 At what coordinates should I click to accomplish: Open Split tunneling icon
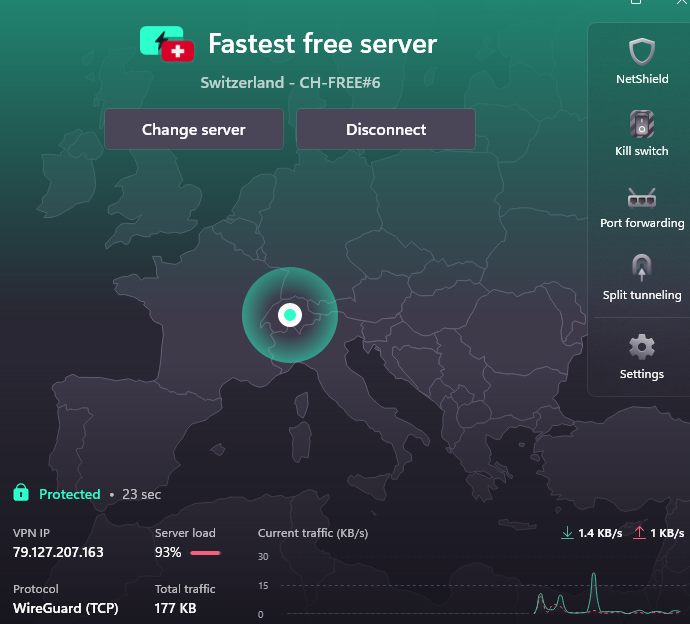coord(642,268)
